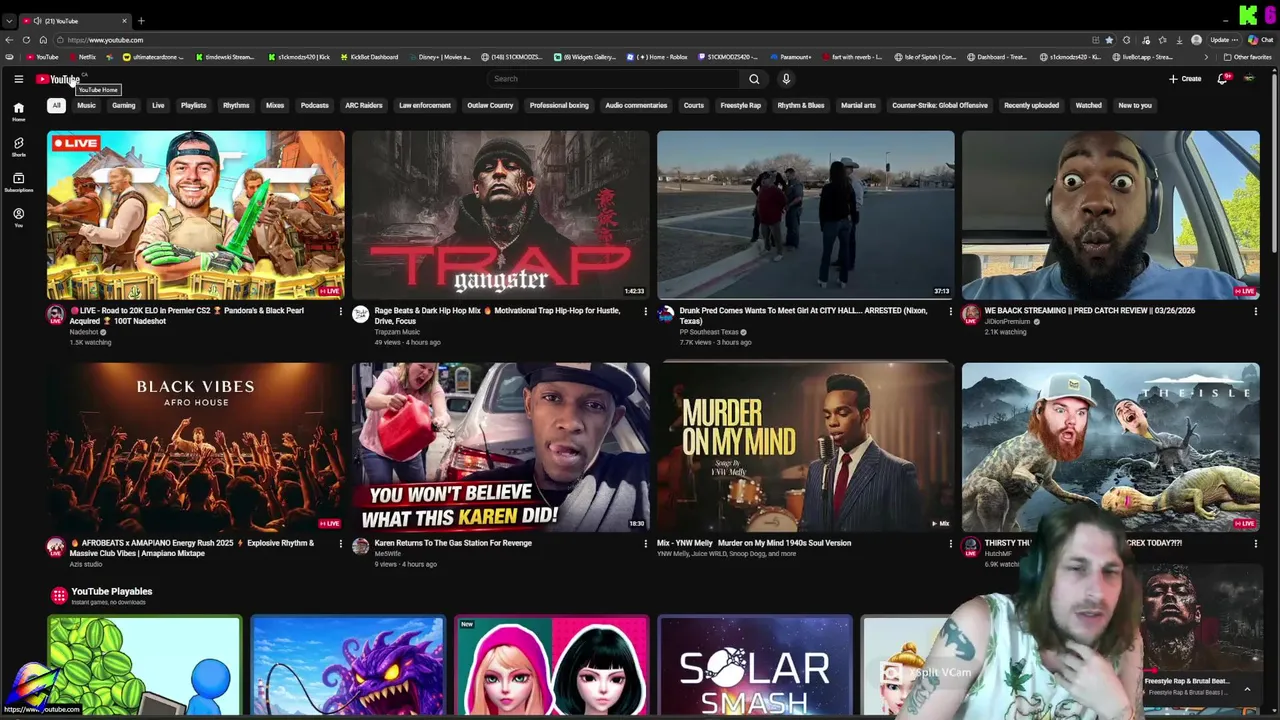Select the All filter chip

56,105
